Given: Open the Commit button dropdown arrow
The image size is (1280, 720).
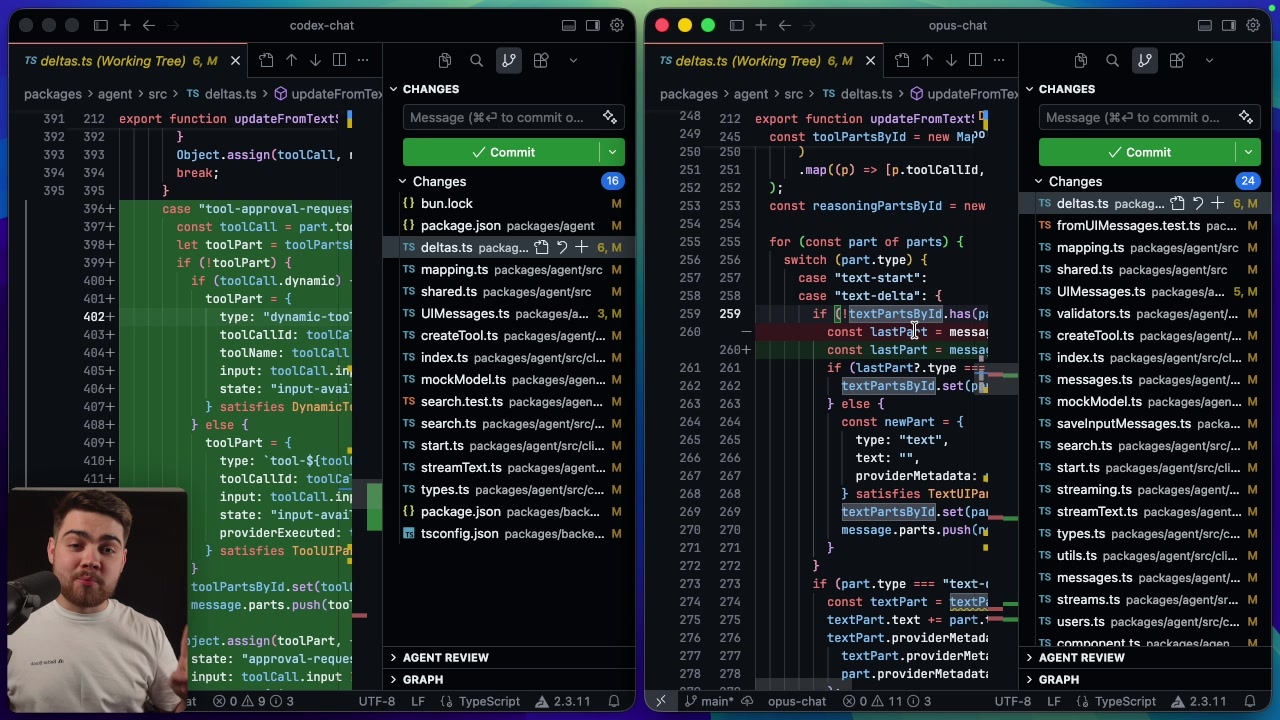Looking at the screenshot, I should [x=612, y=152].
